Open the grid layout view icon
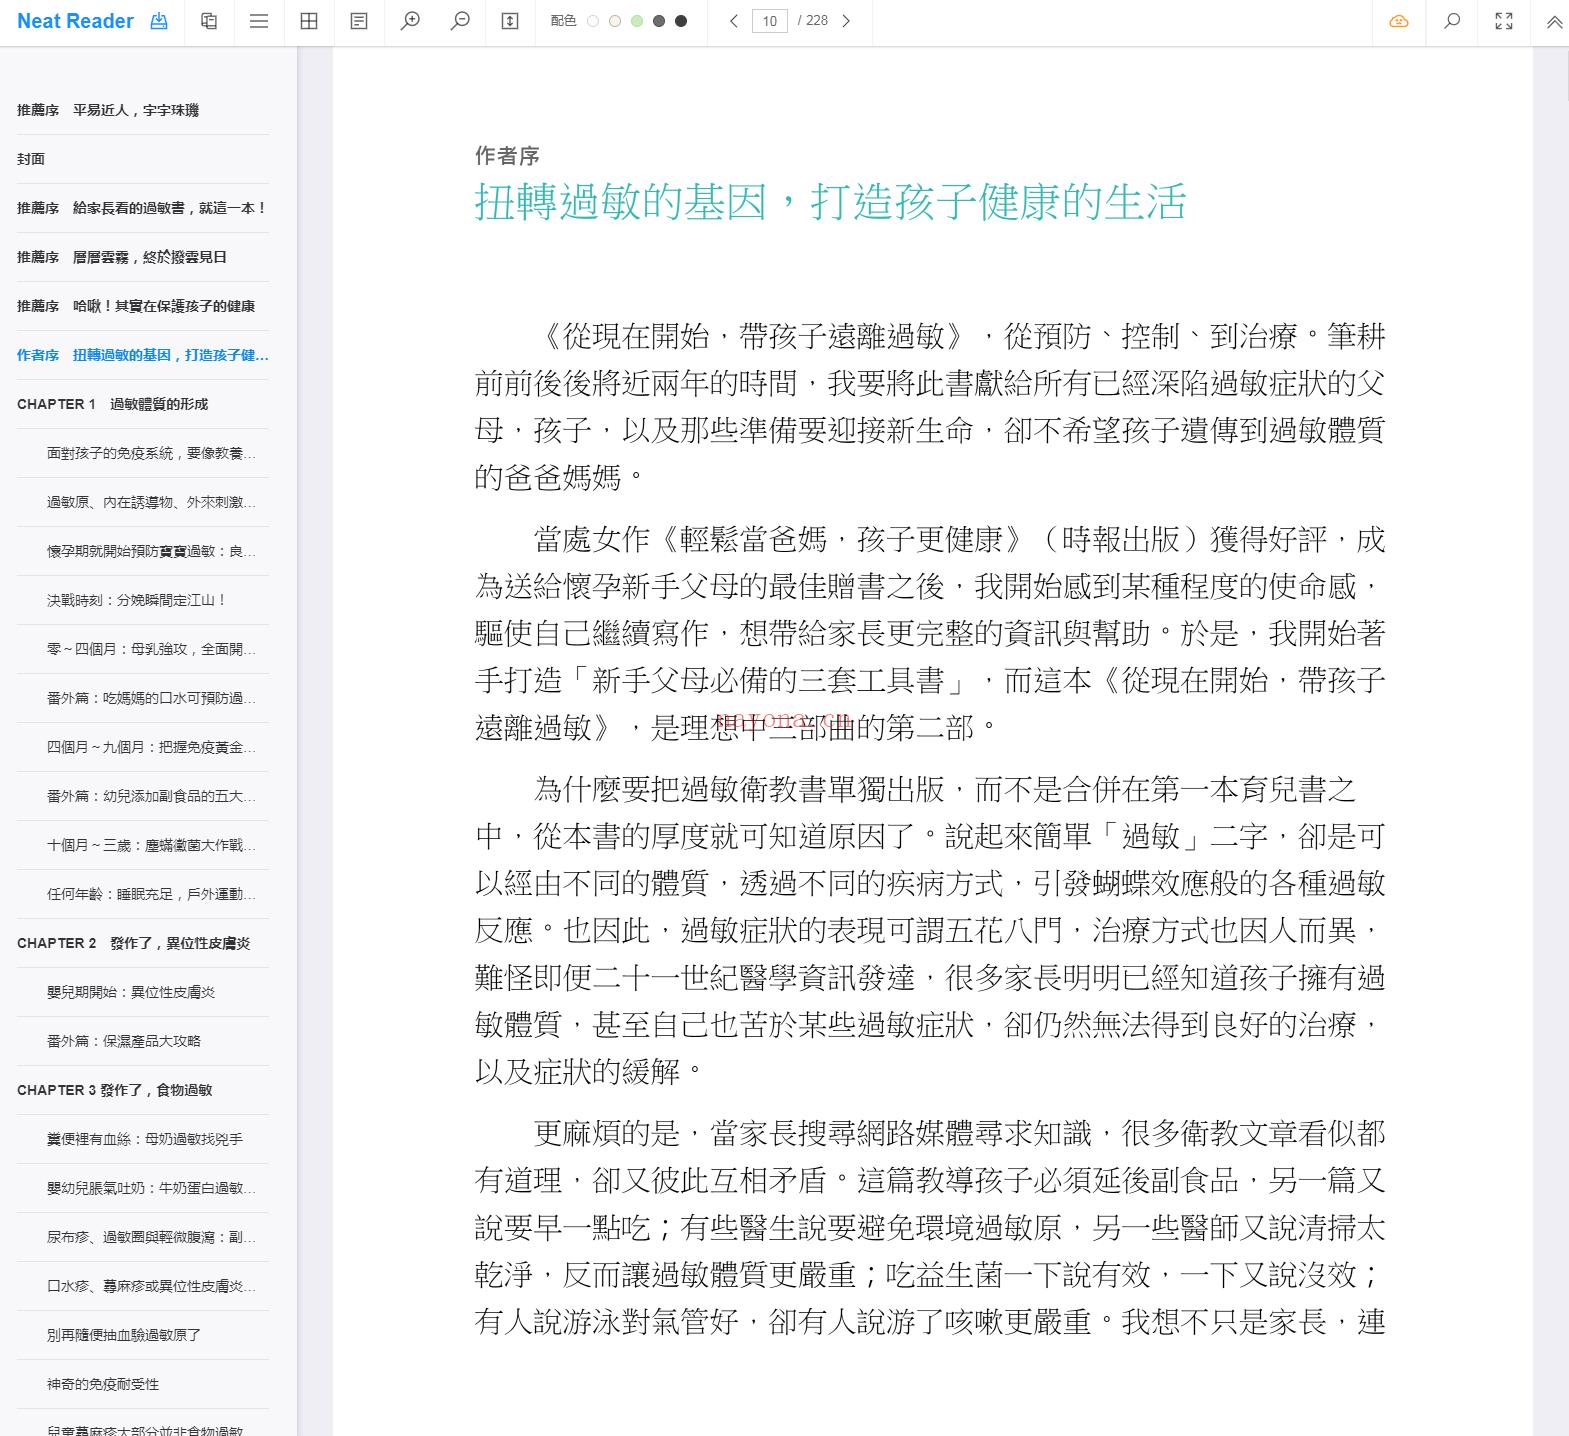 pyautogui.click(x=309, y=21)
